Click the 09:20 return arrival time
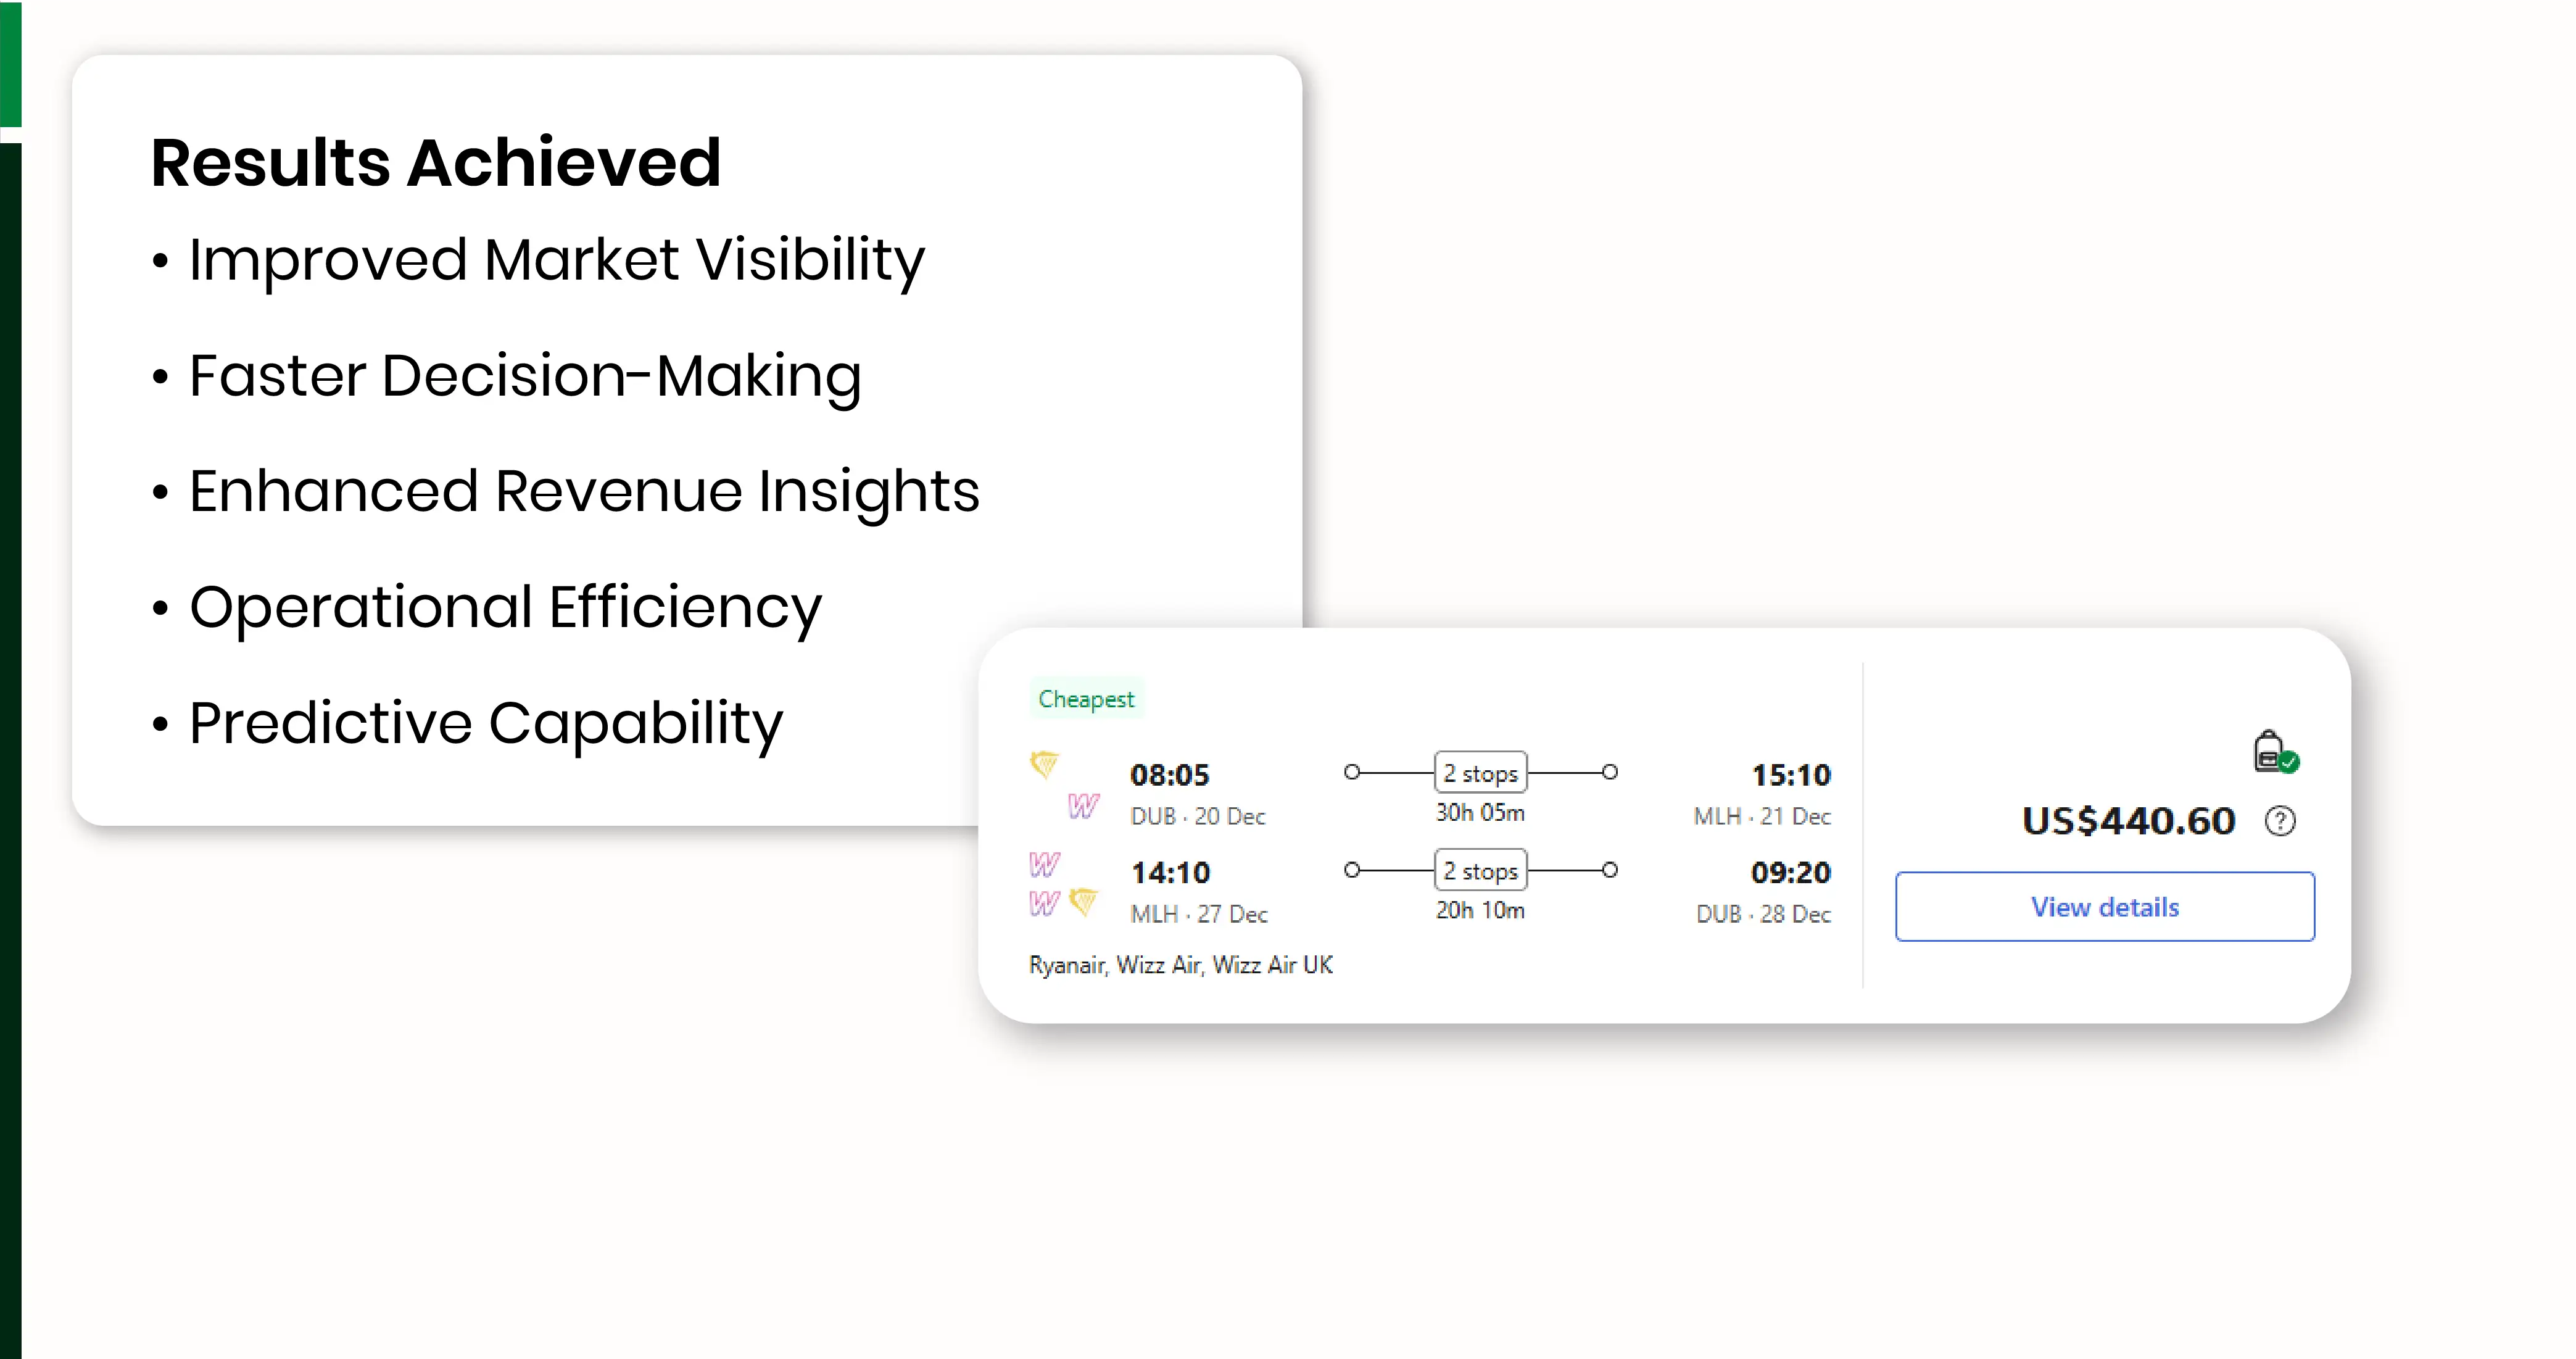The height and width of the screenshot is (1359, 2576). point(1790,872)
